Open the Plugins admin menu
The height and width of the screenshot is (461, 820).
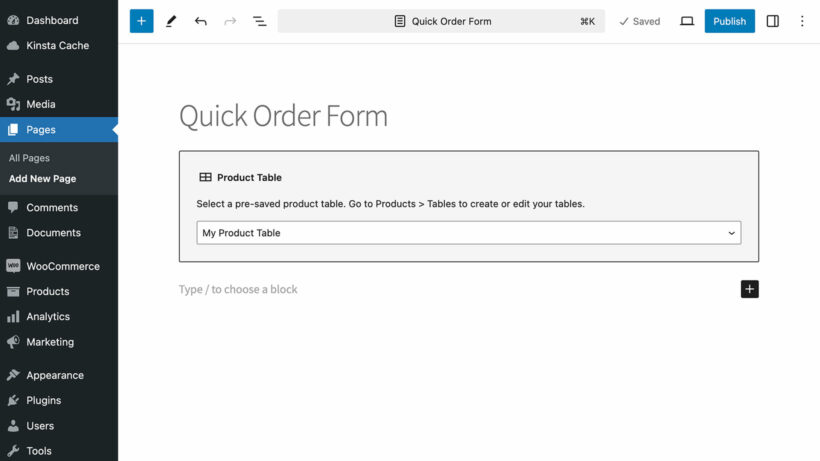(43, 400)
